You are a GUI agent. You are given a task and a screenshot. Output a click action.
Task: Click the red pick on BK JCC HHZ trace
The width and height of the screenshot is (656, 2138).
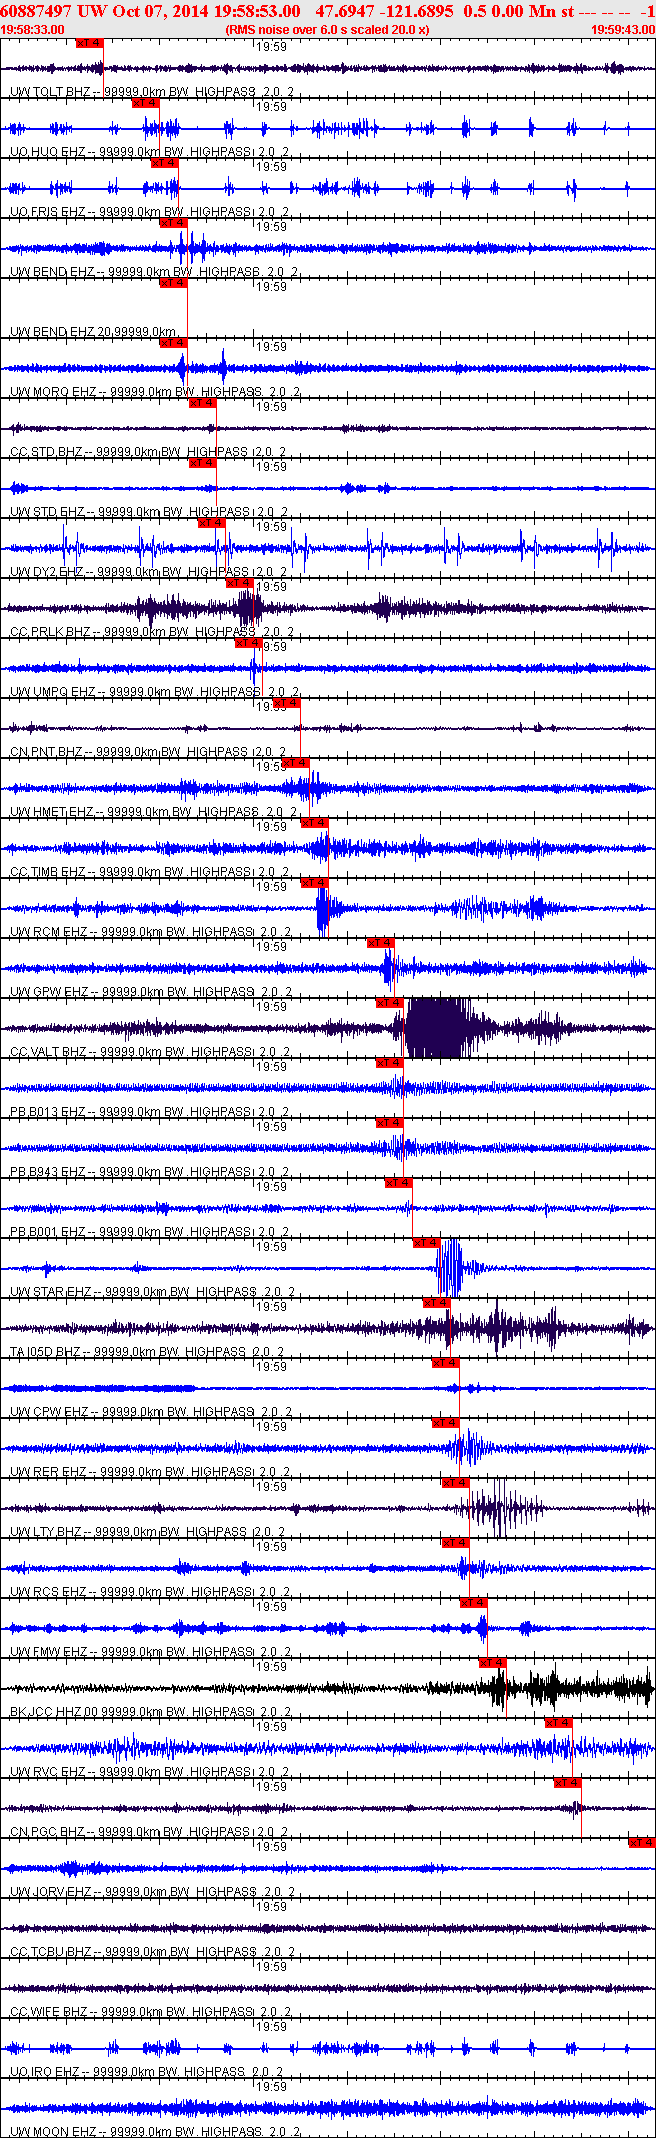point(492,1663)
